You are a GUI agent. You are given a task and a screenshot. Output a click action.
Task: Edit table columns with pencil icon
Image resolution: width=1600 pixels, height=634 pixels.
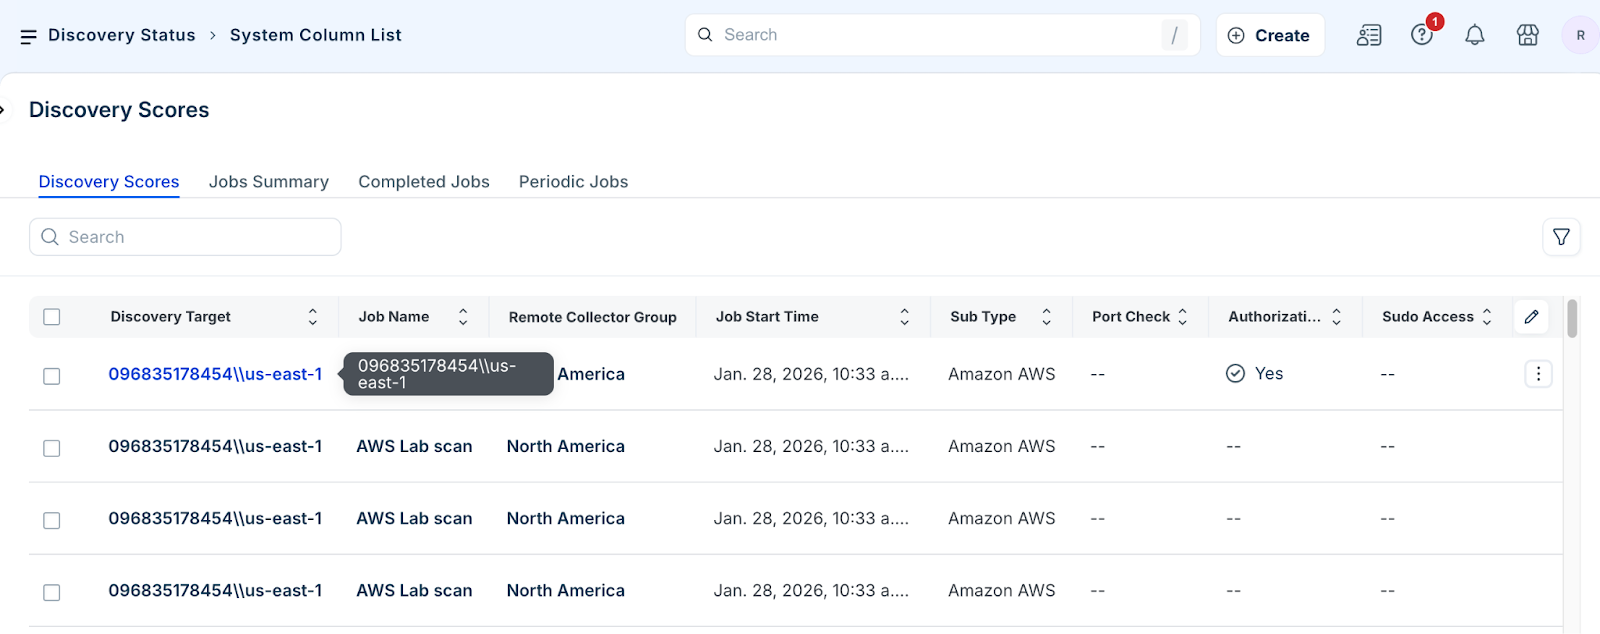(x=1531, y=317)
